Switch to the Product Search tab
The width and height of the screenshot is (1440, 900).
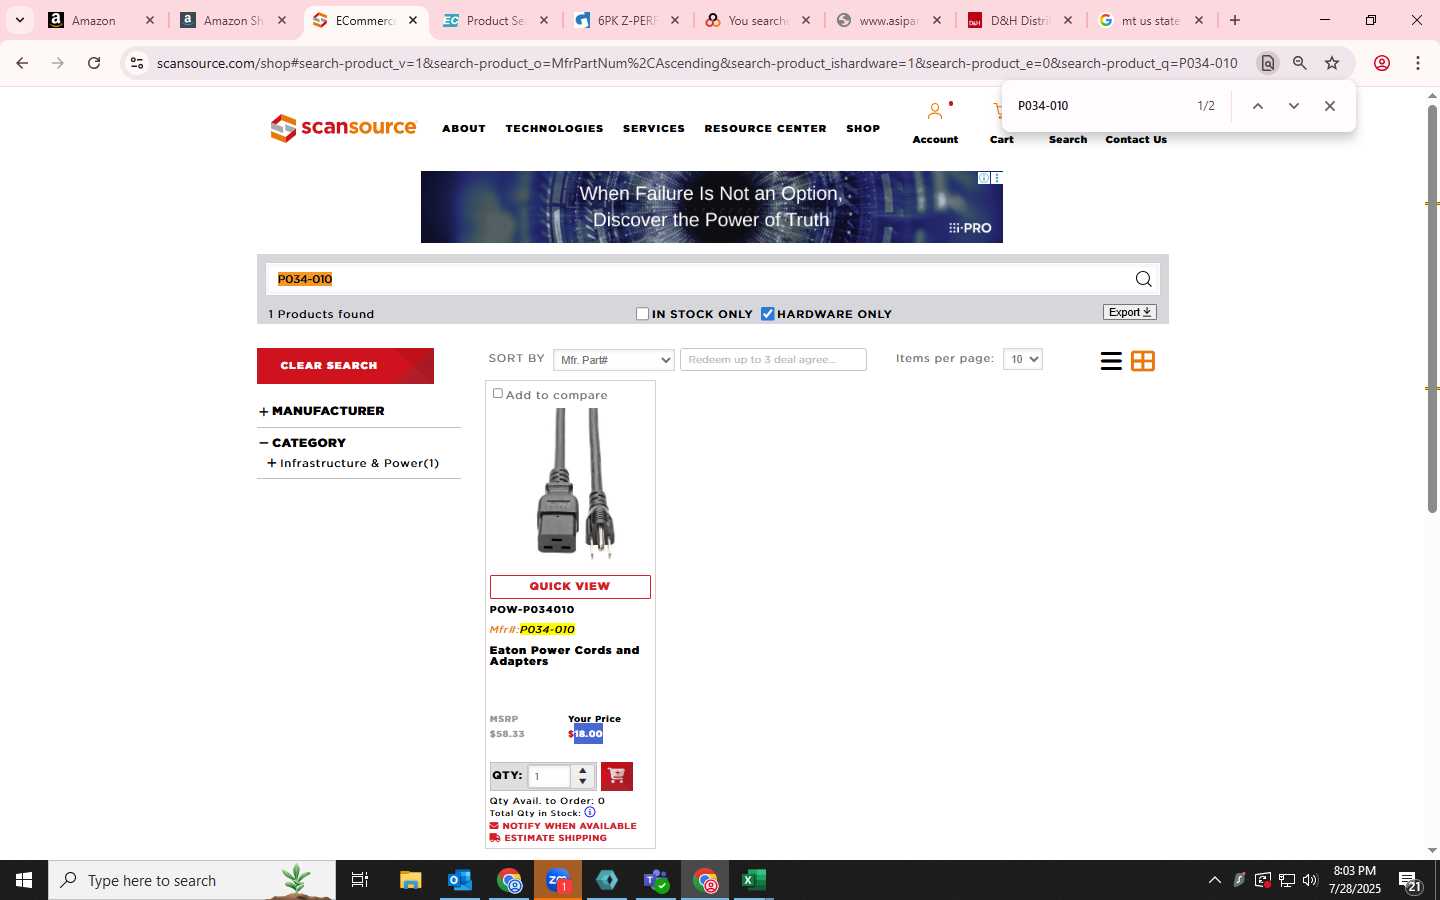495,20
